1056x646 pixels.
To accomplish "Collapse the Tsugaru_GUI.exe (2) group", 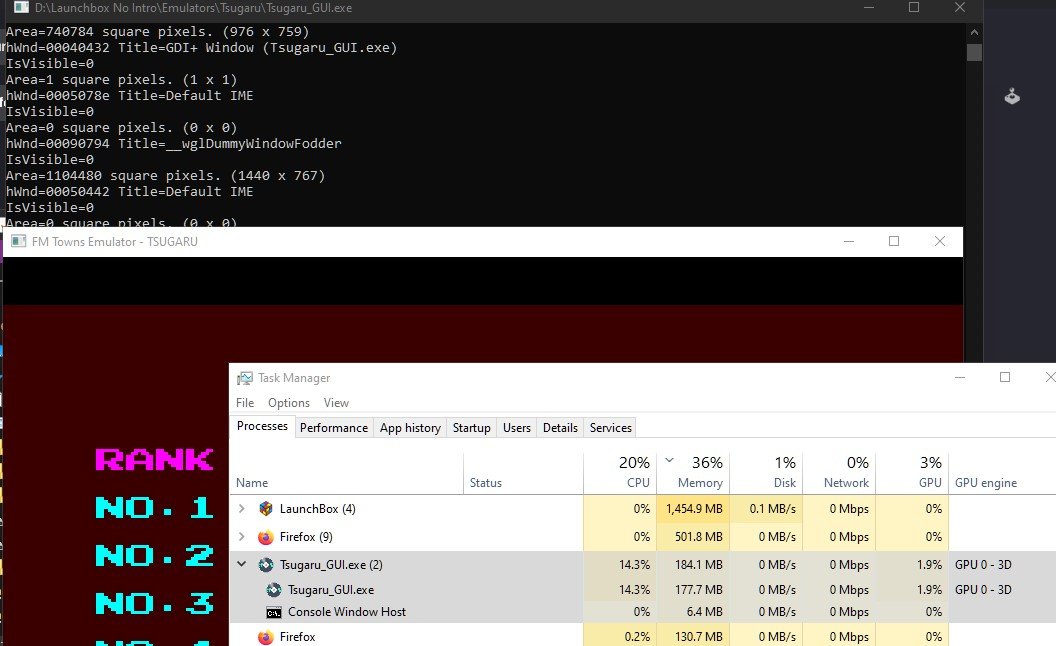I will click(242, 564).
